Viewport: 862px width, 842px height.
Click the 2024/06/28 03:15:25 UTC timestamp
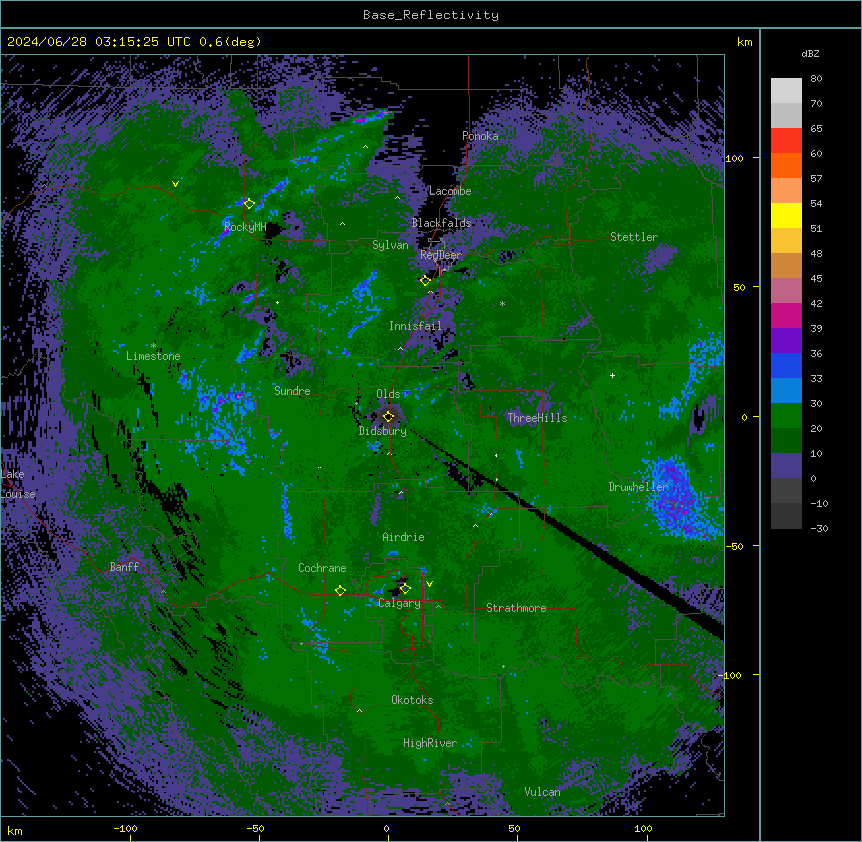(98, 42)
